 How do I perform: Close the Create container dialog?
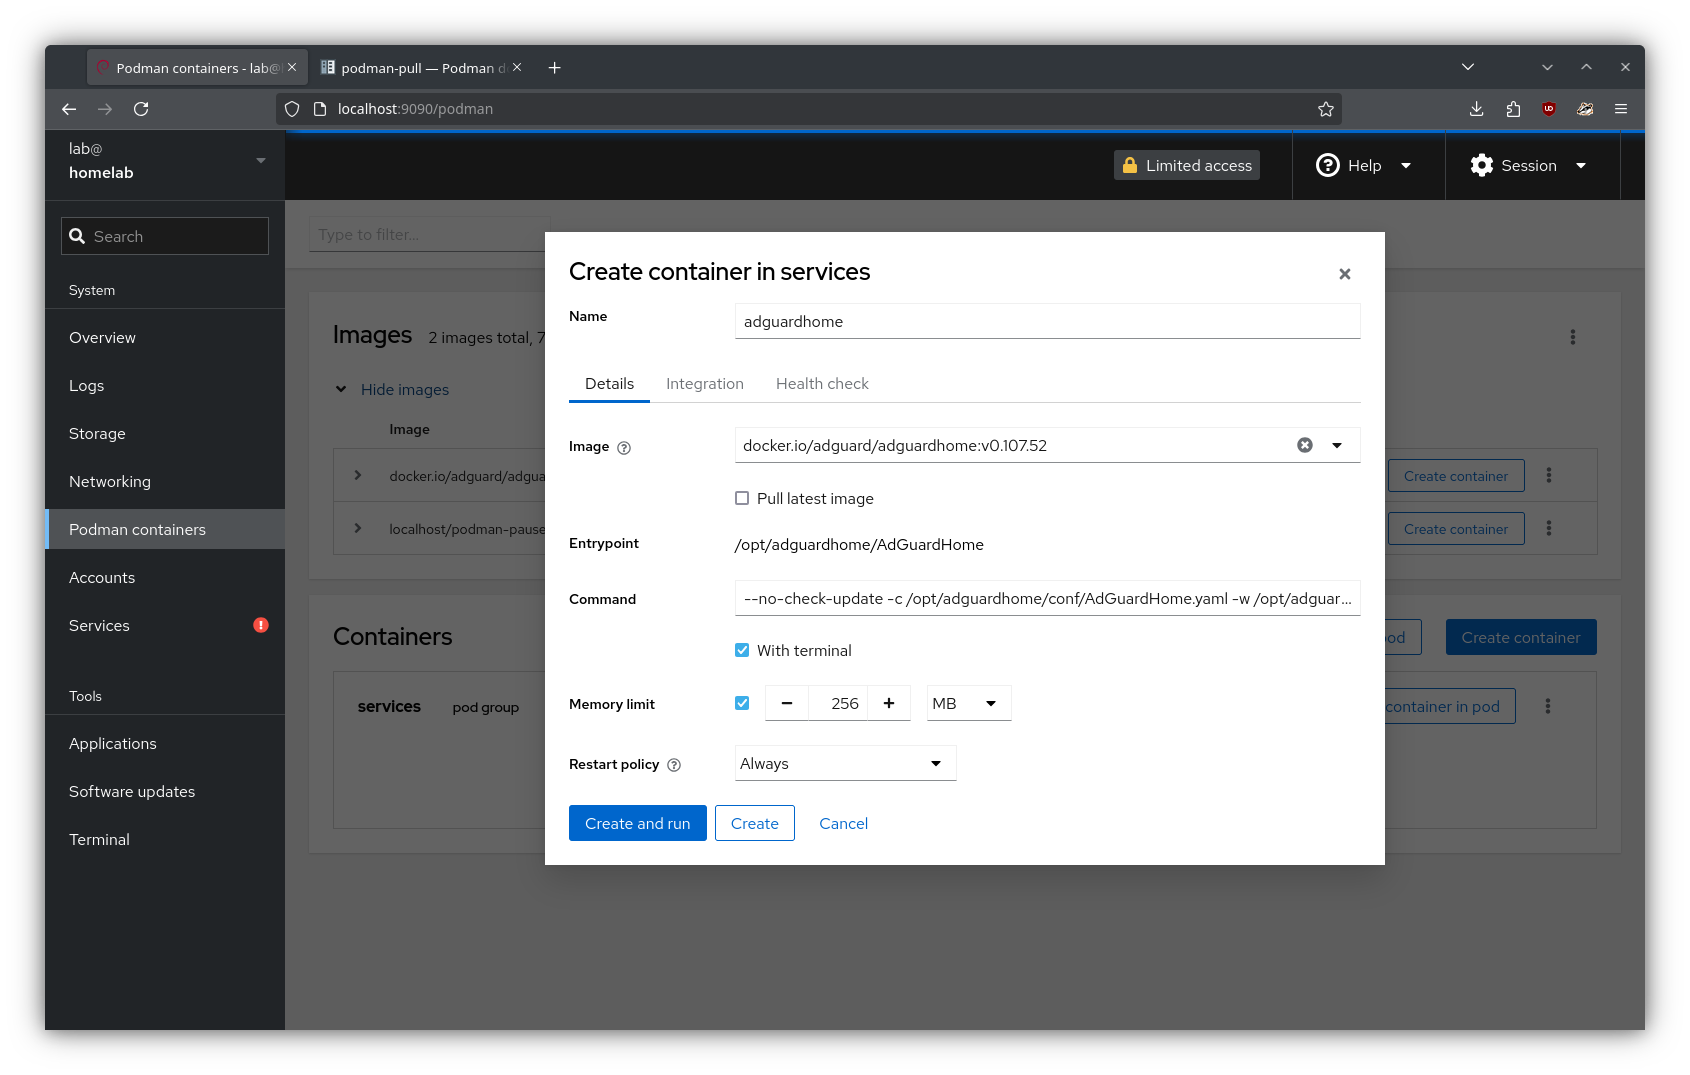click(1345, 274)
